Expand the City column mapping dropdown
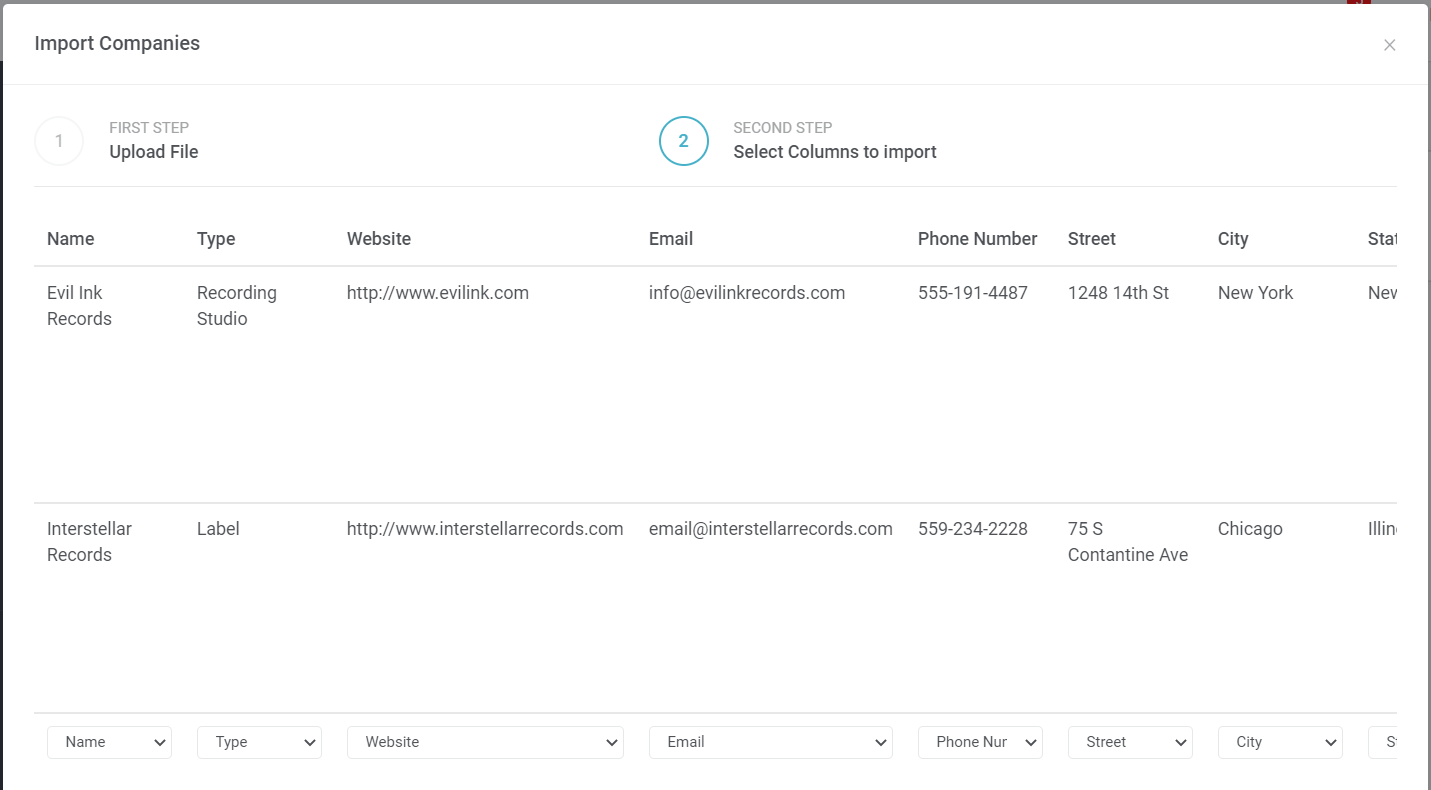 point(1280,742)
